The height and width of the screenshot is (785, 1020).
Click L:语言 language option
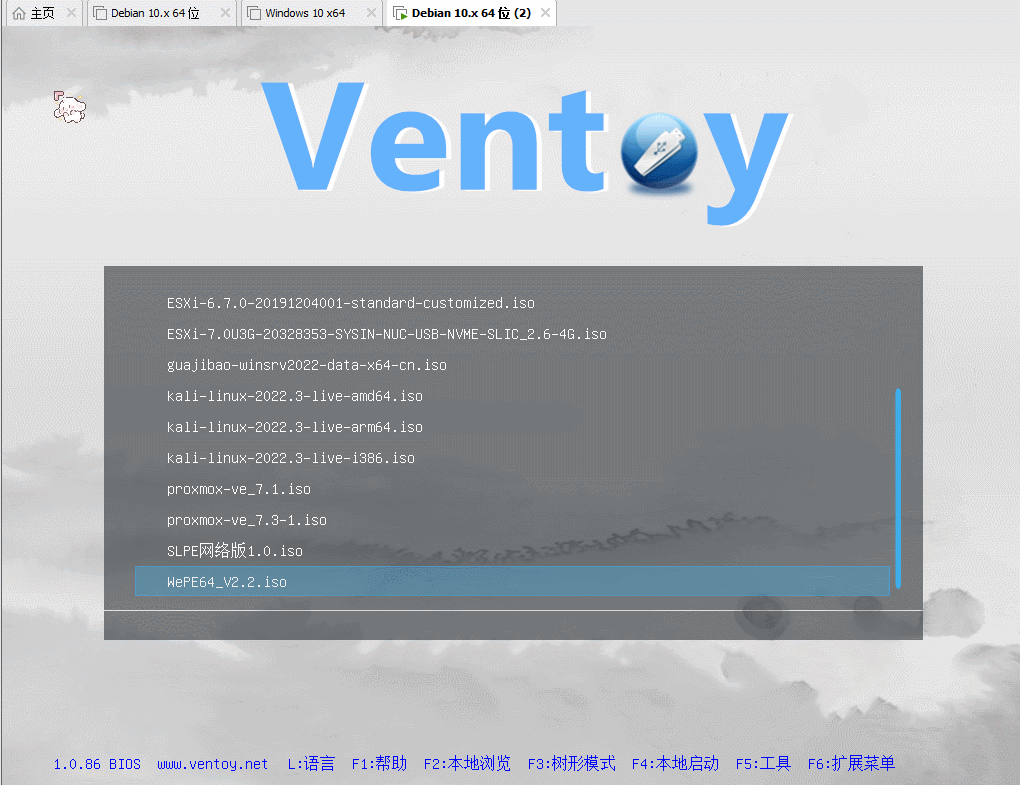[311, 764]
